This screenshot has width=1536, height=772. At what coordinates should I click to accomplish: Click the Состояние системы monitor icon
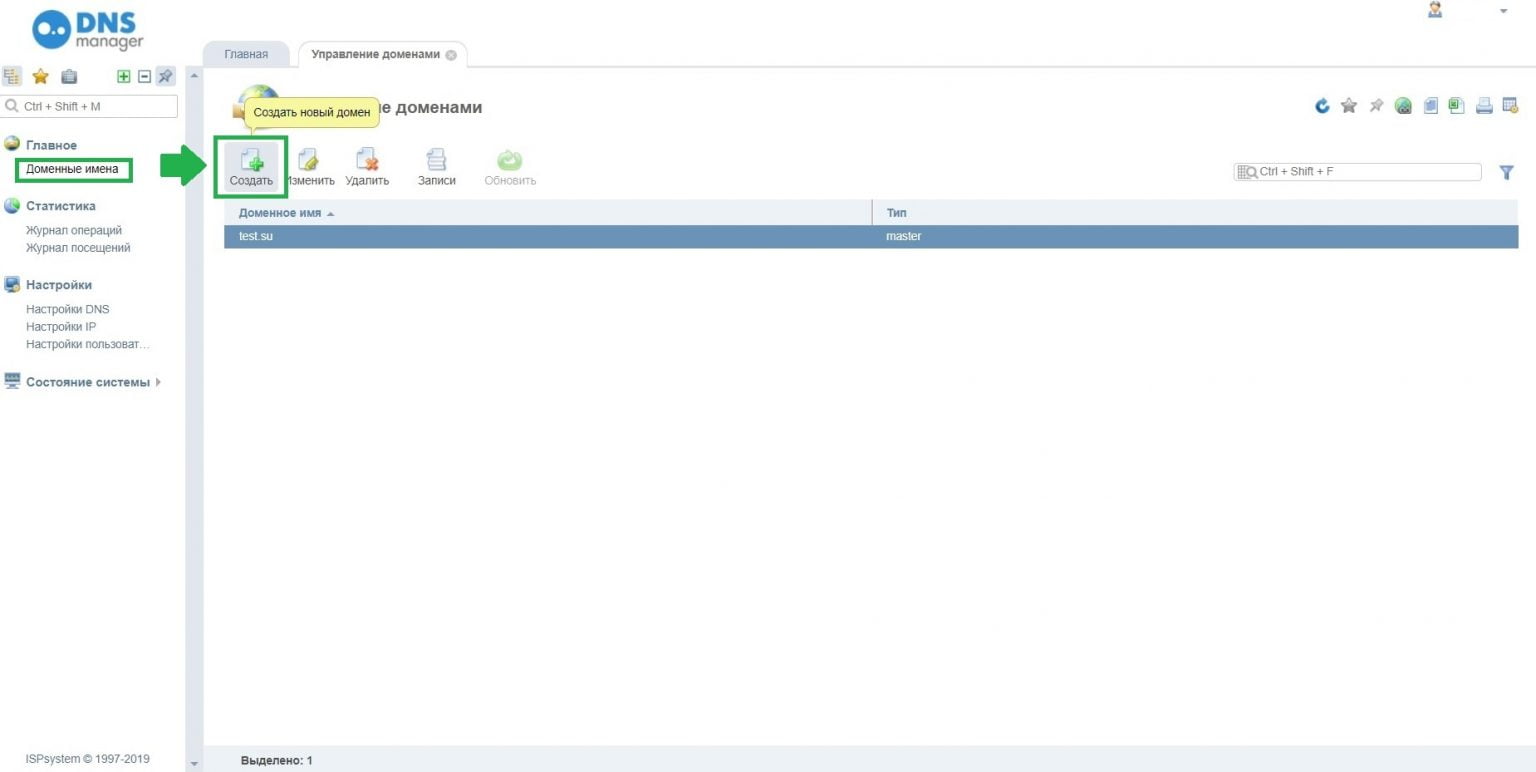point(12,381)
